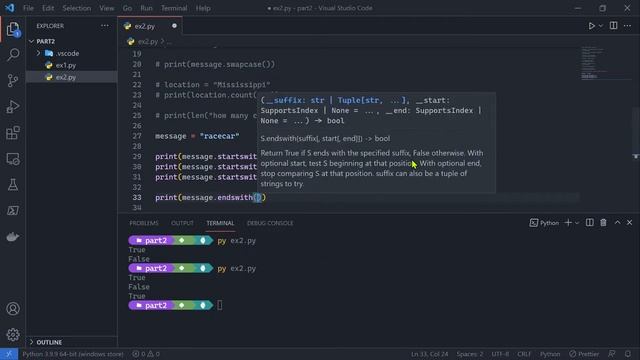The image size is (640, 360).
Task: Switch to the PROBLEMS tab
Action: (x=144, y=223)
